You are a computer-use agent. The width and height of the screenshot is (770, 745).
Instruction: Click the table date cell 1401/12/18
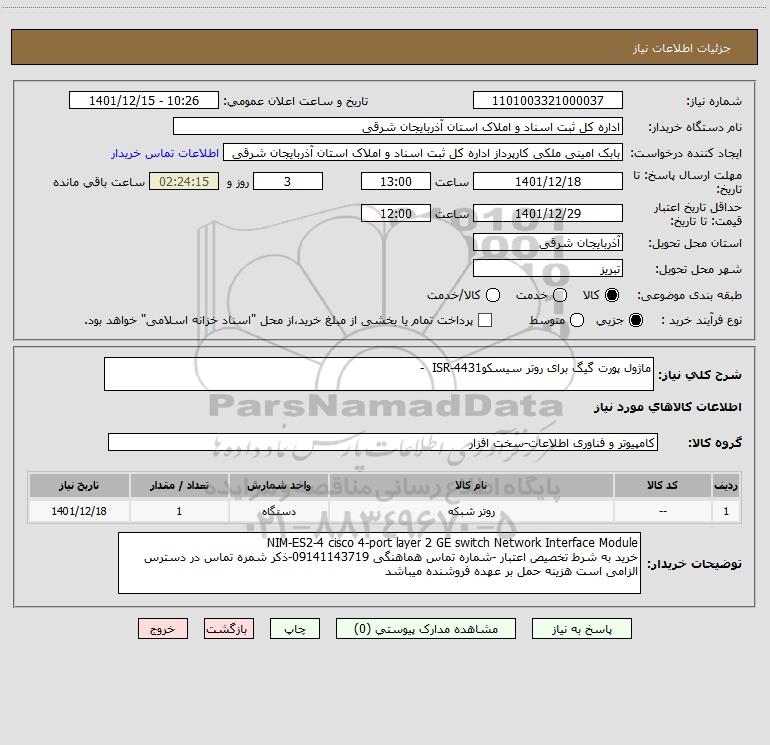tap(79, 511)
